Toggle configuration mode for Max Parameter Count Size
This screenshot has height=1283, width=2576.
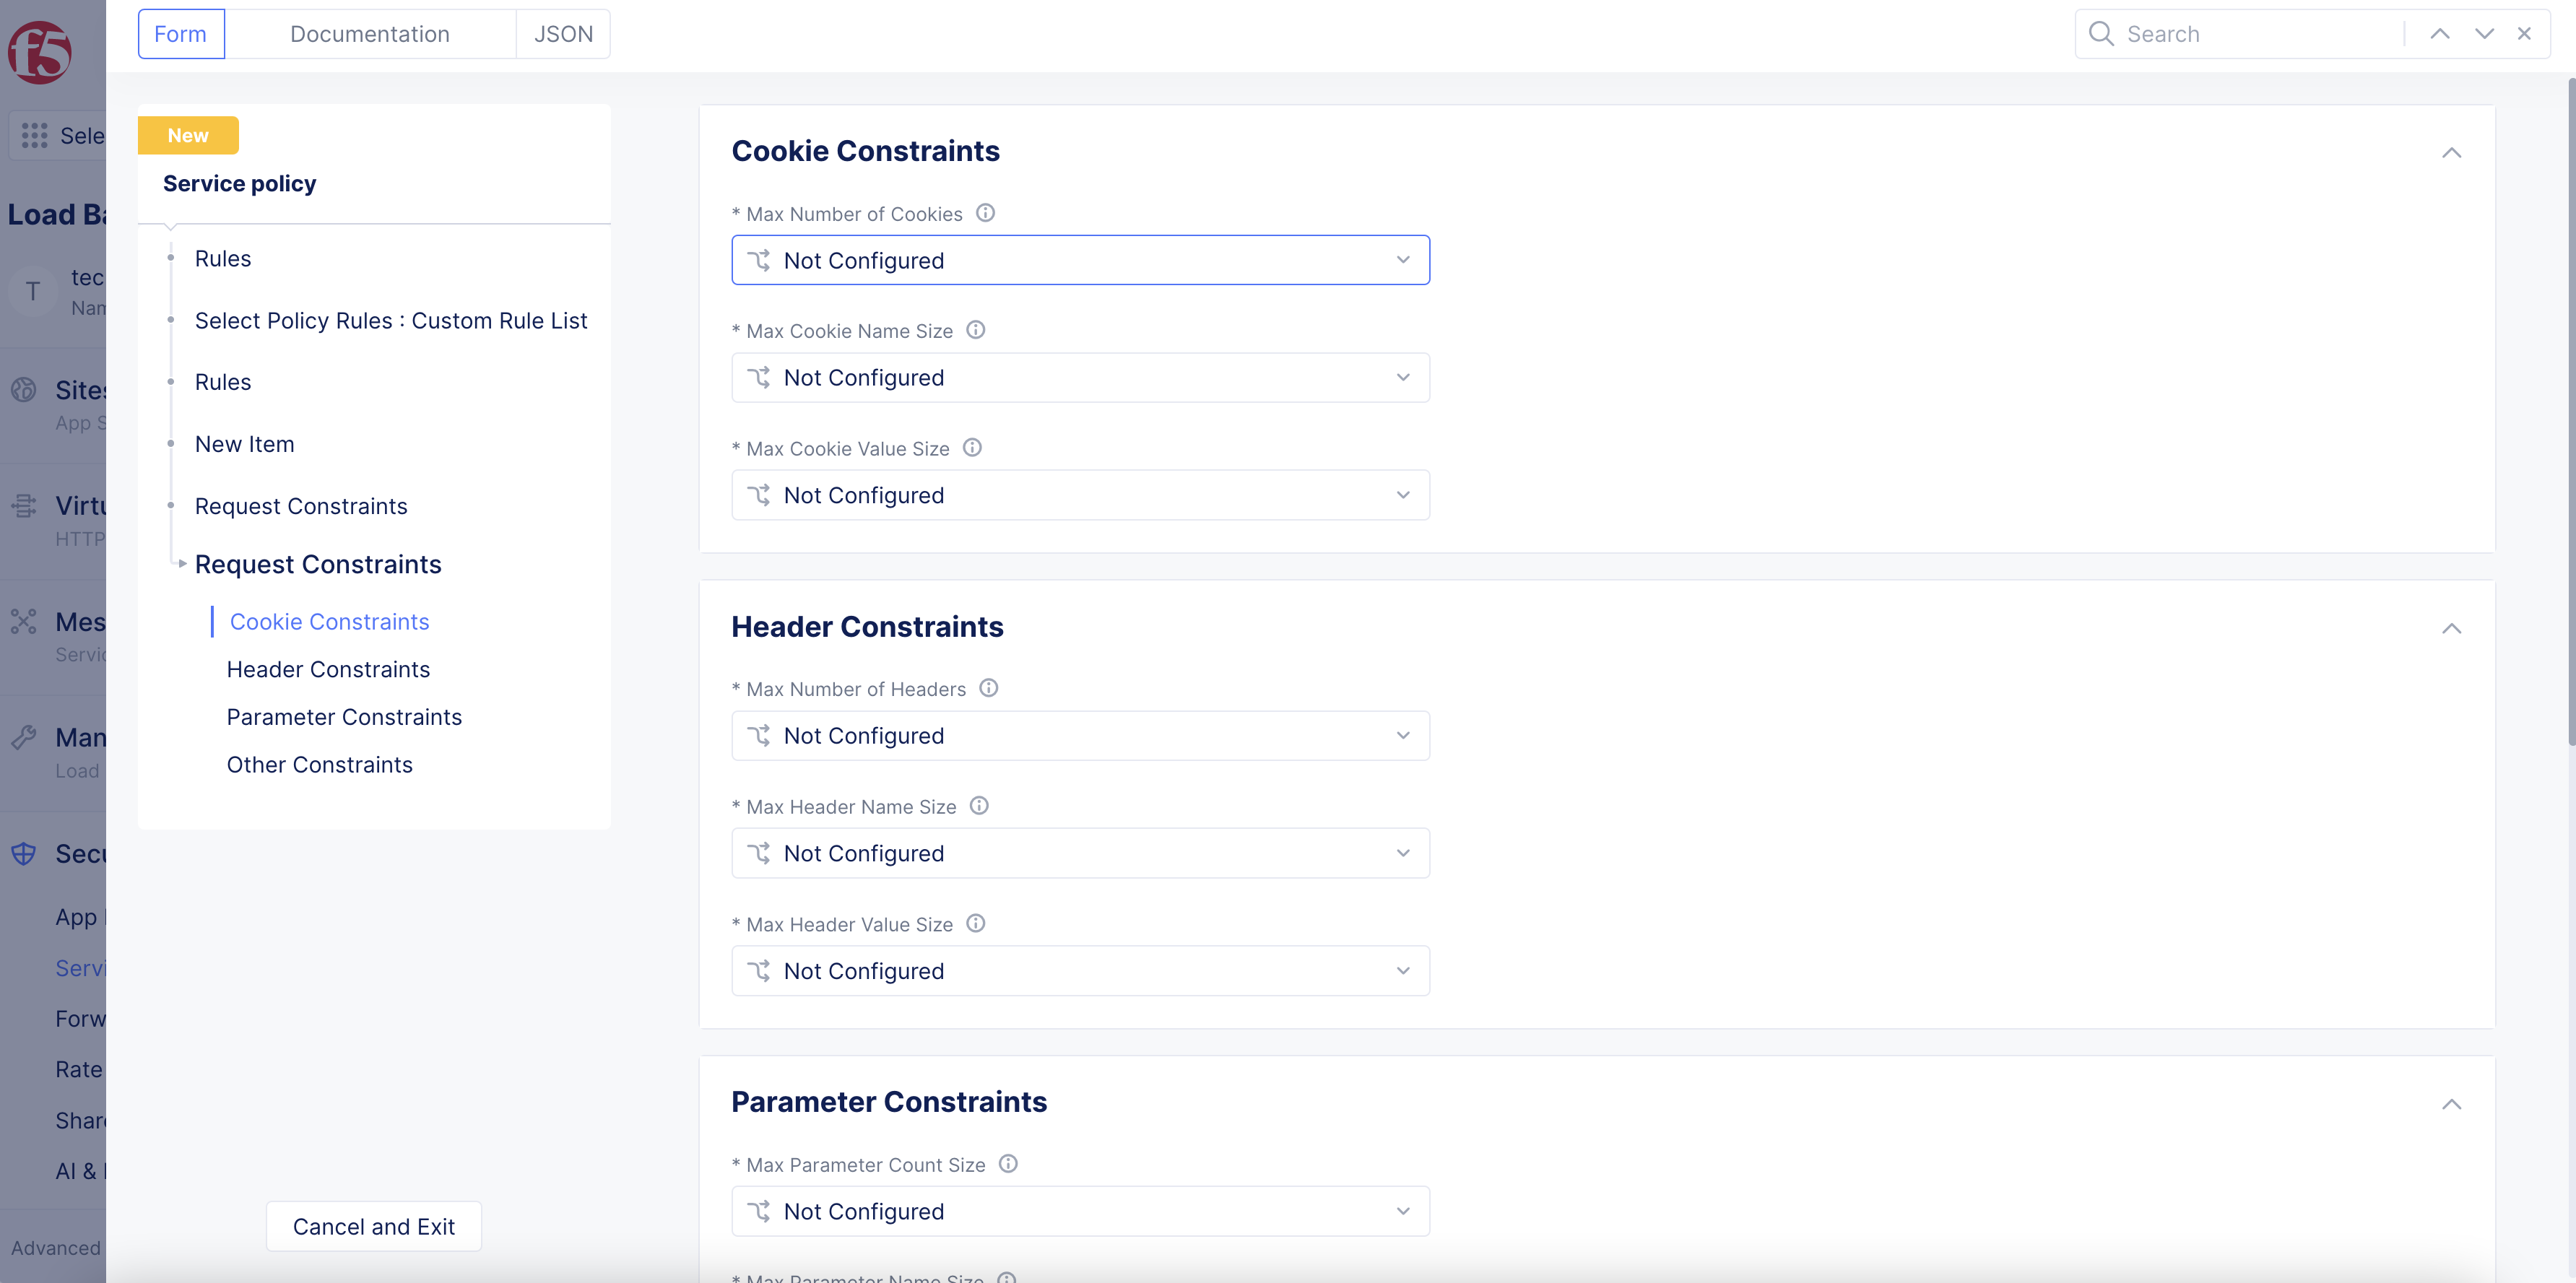(762, 1211)
